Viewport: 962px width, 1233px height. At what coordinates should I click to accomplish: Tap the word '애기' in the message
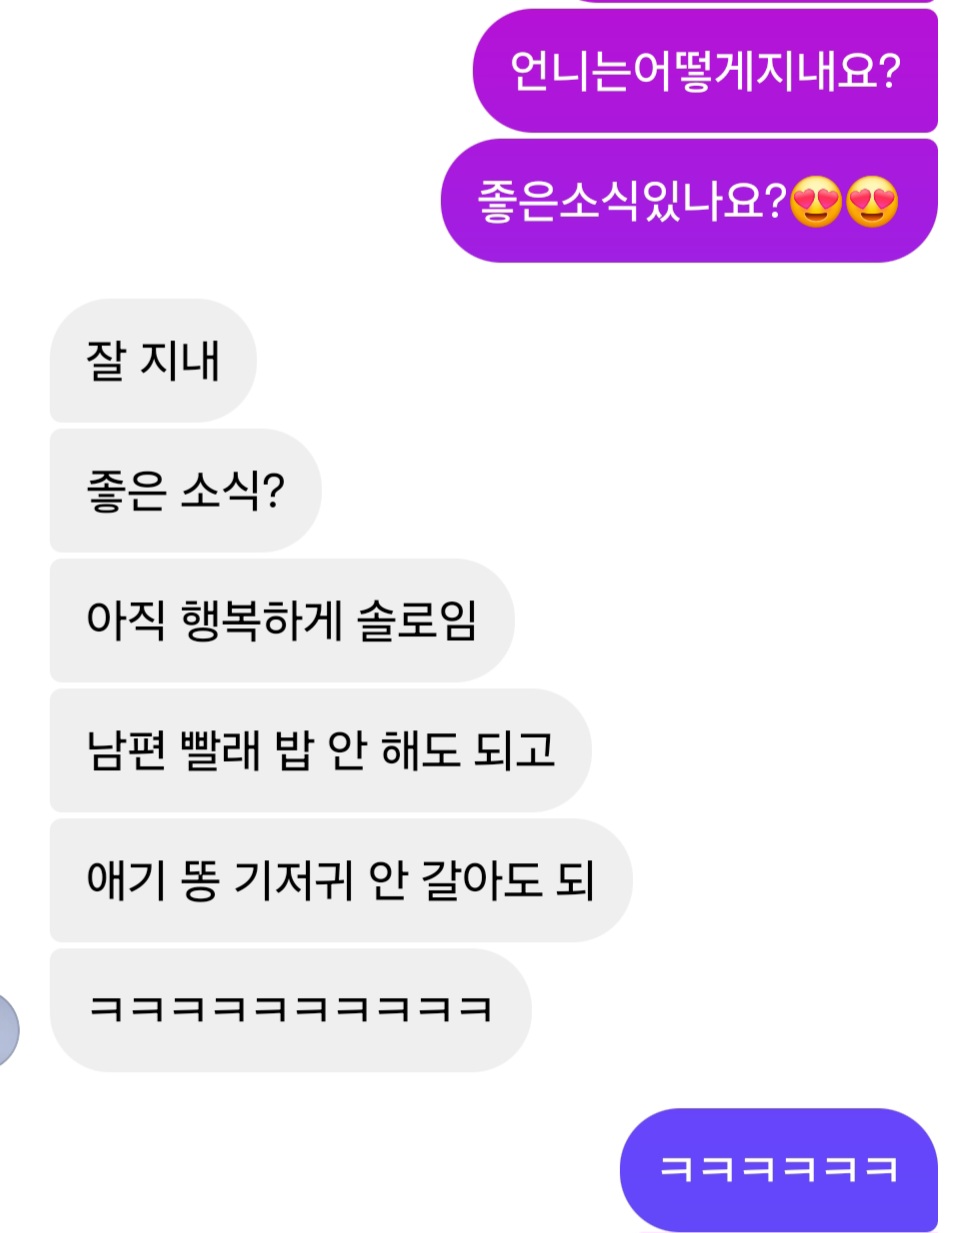point(126,880)
